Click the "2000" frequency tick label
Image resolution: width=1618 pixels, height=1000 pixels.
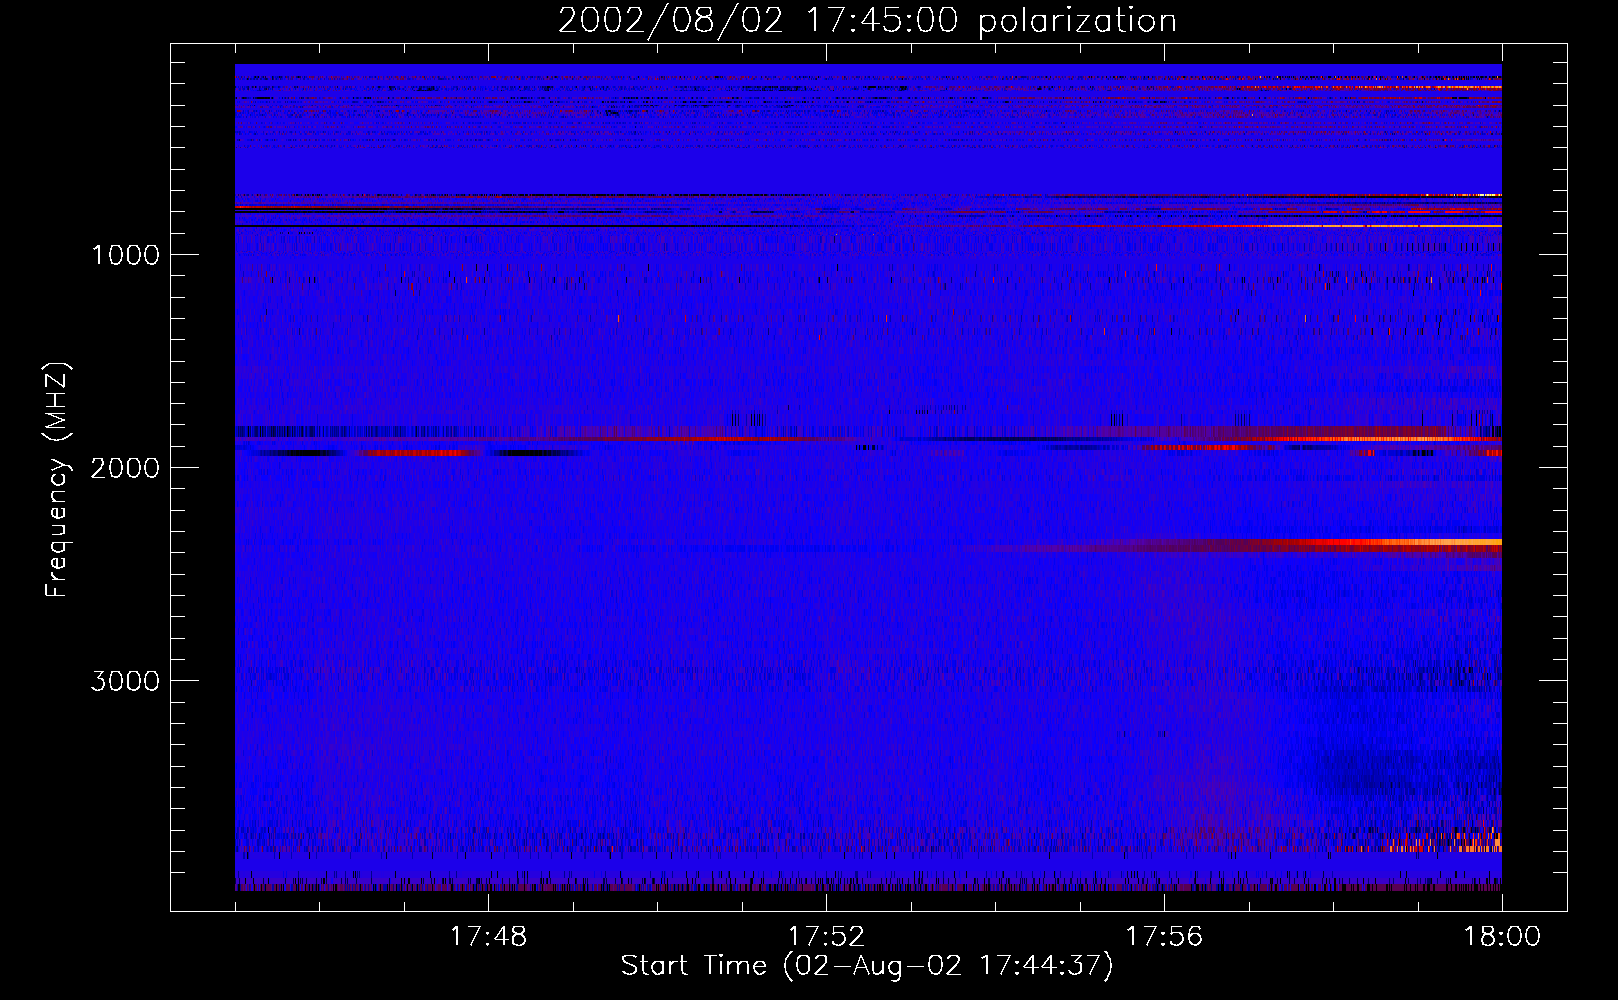(125, 468)
